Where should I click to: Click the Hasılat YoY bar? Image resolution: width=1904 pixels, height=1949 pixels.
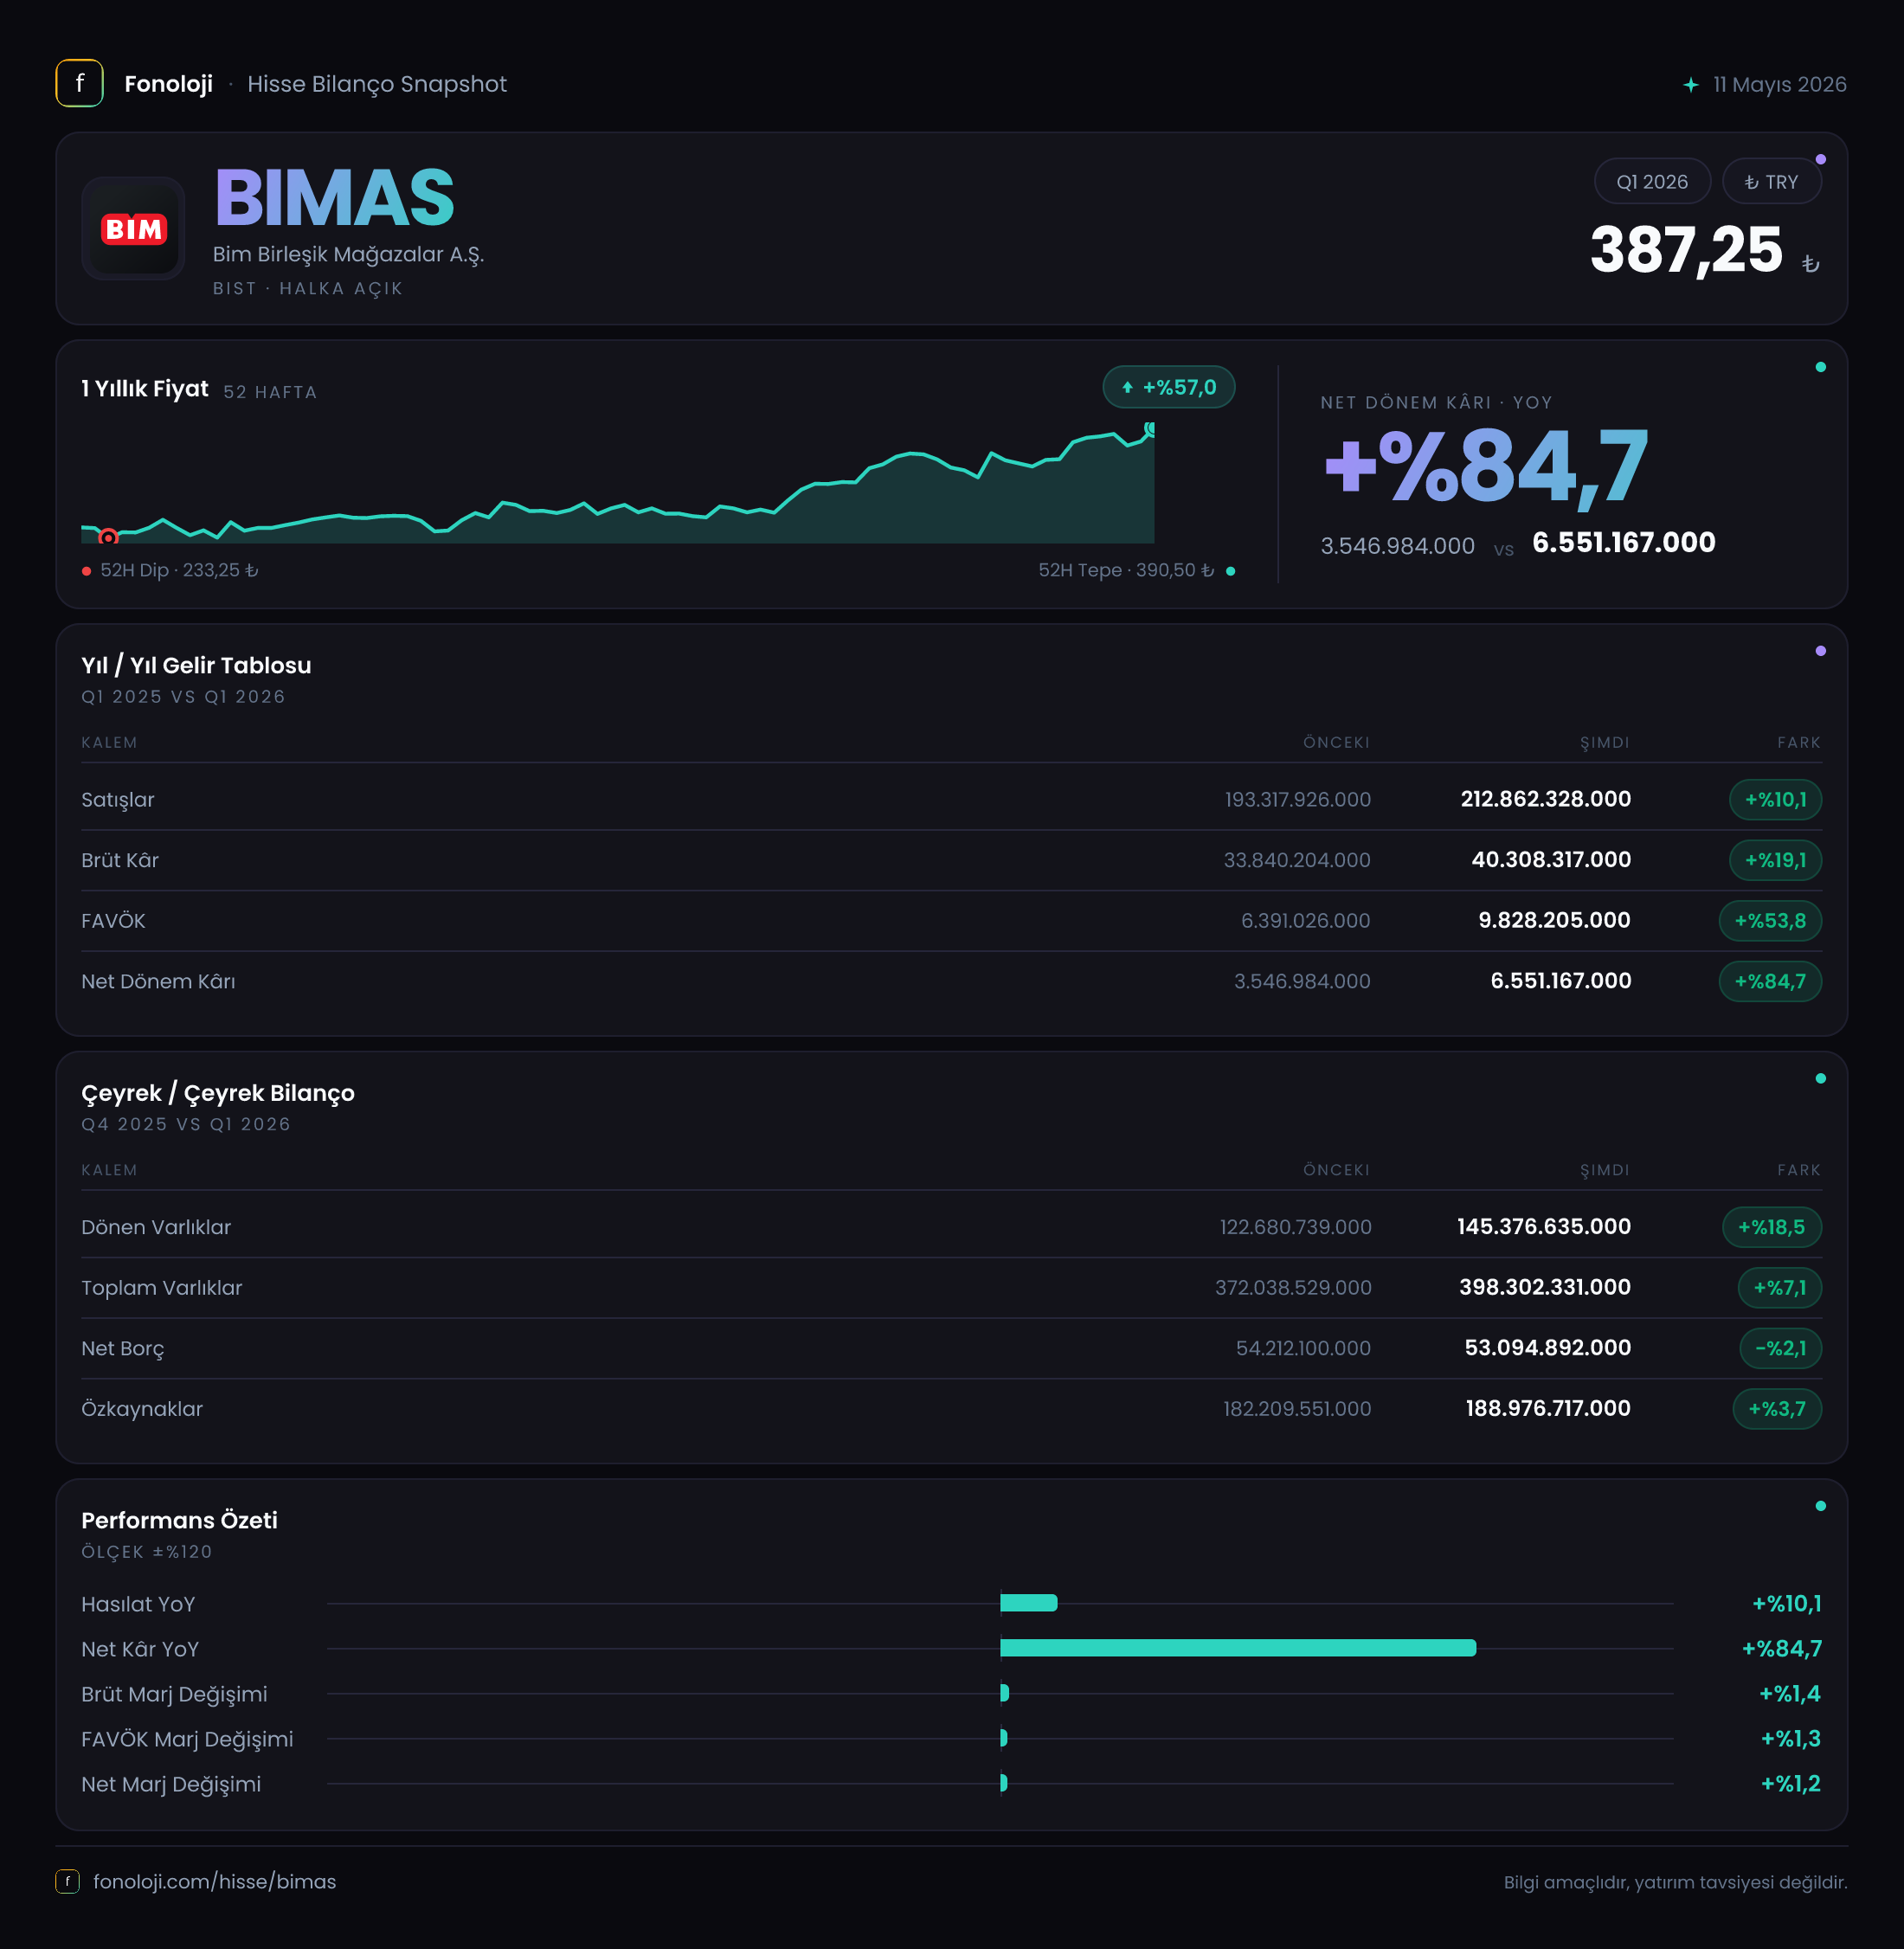pyautogui.click(x=1028, y=1603)
